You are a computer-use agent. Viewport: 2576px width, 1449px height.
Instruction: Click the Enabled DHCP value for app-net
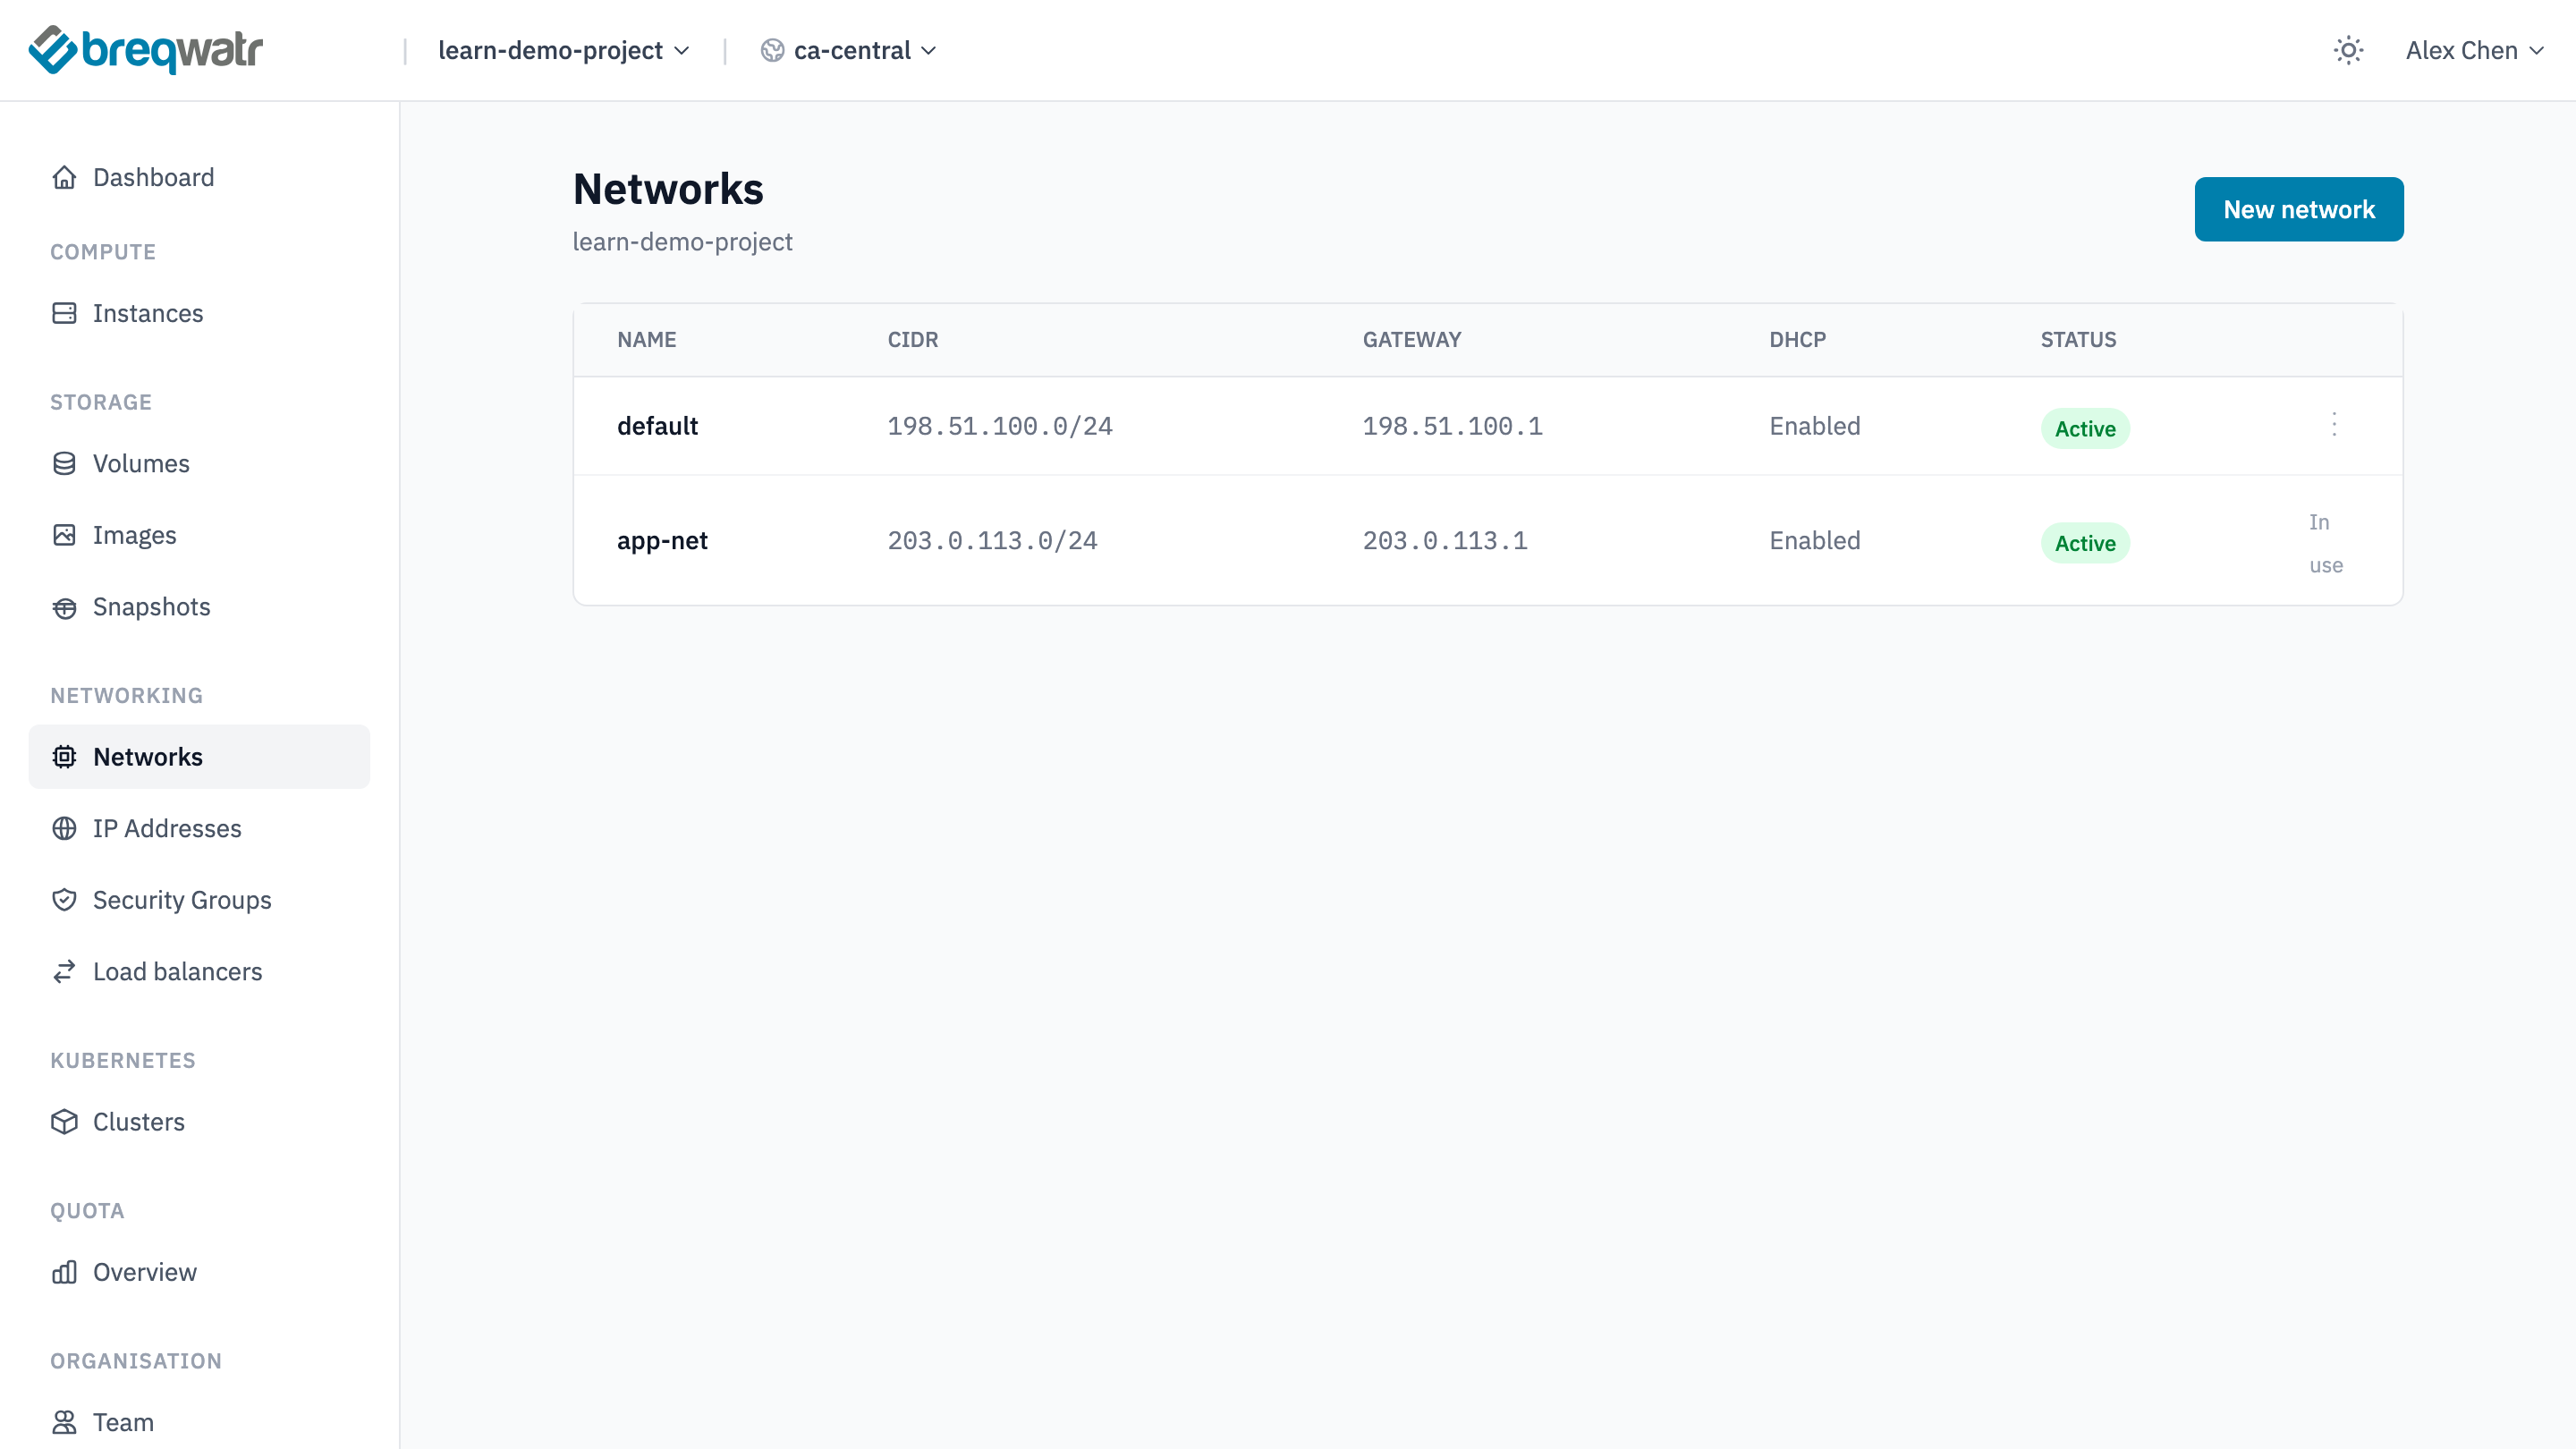coord(1814,541)
